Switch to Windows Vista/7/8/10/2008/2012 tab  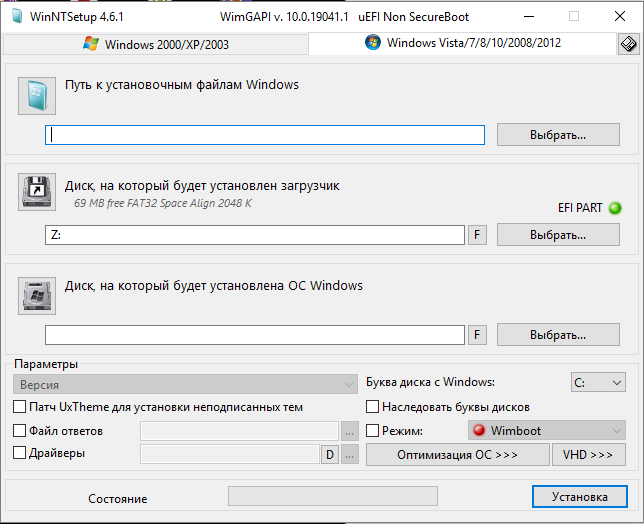tap(463, 43)
